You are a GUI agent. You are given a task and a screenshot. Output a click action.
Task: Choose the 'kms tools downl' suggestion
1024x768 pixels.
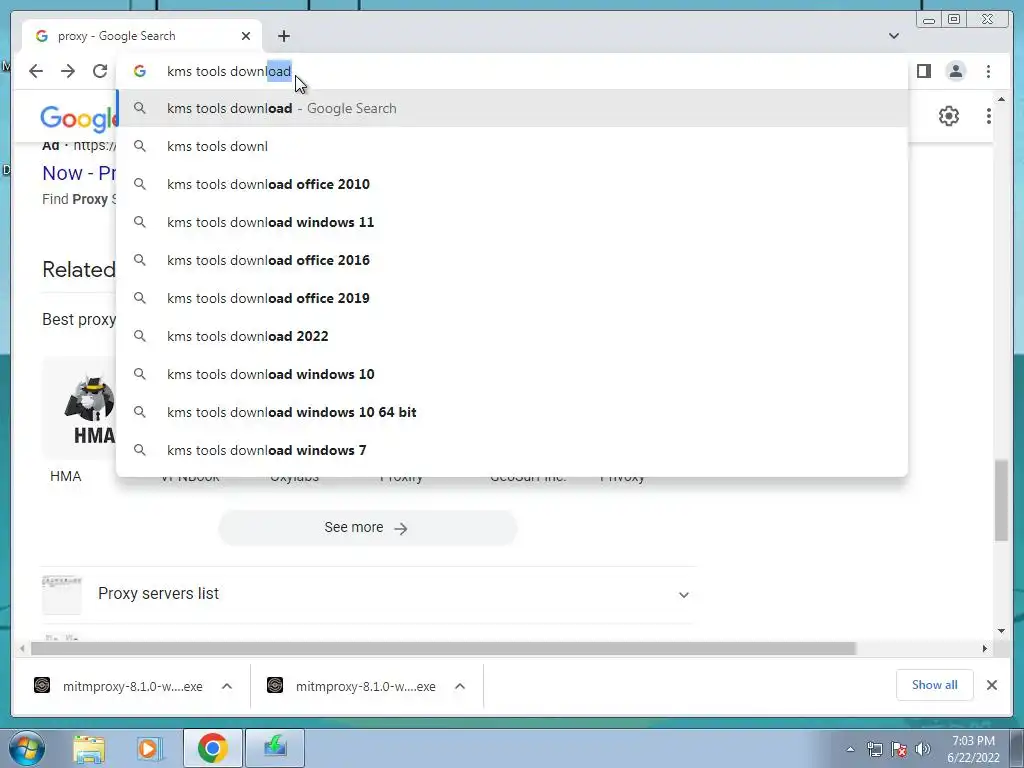(511, 146)
